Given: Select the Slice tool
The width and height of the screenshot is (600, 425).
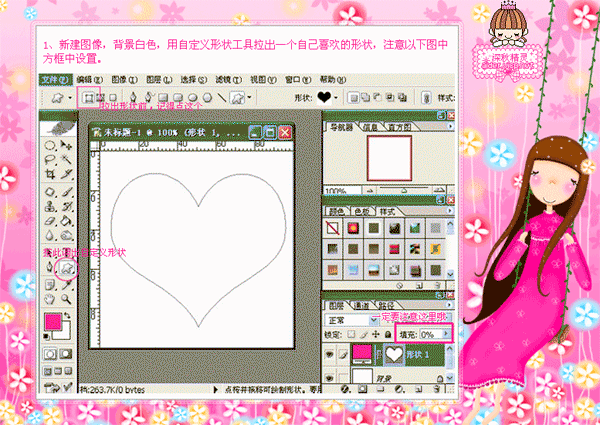Looking at the screenshot, I should click(67, 174).
